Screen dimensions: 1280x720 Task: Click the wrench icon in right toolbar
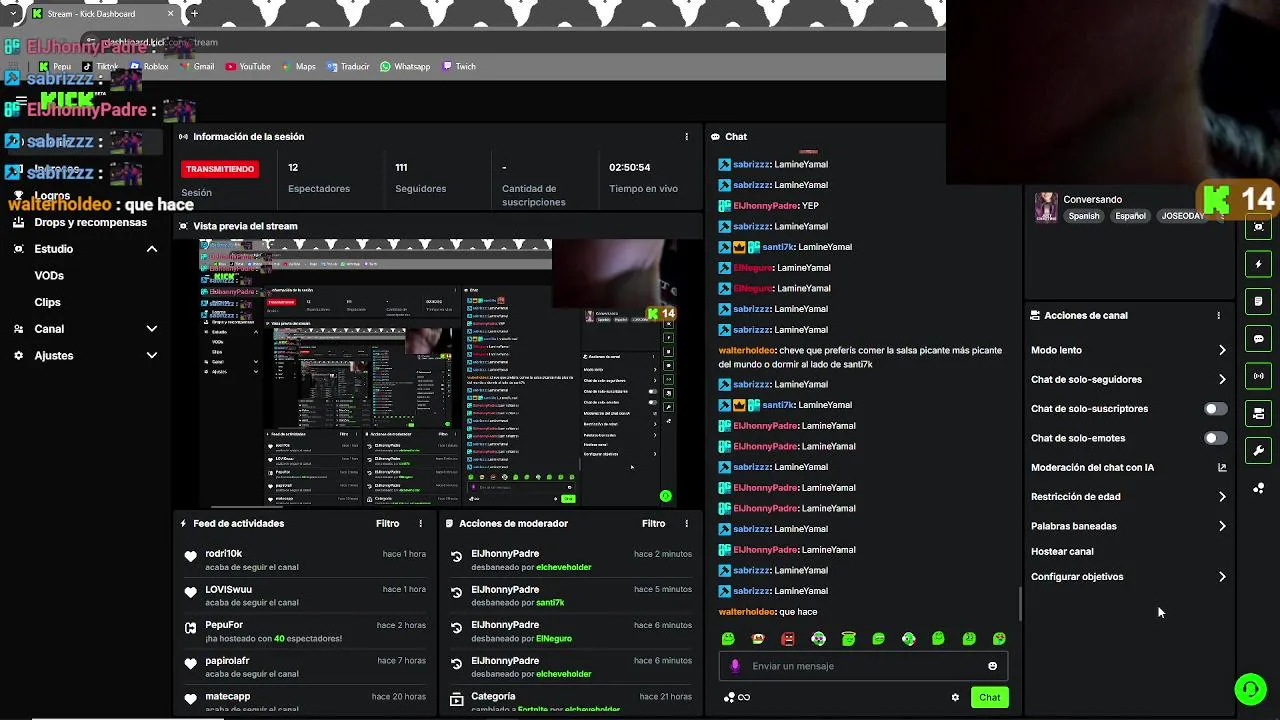click(x=1259, y=450)
